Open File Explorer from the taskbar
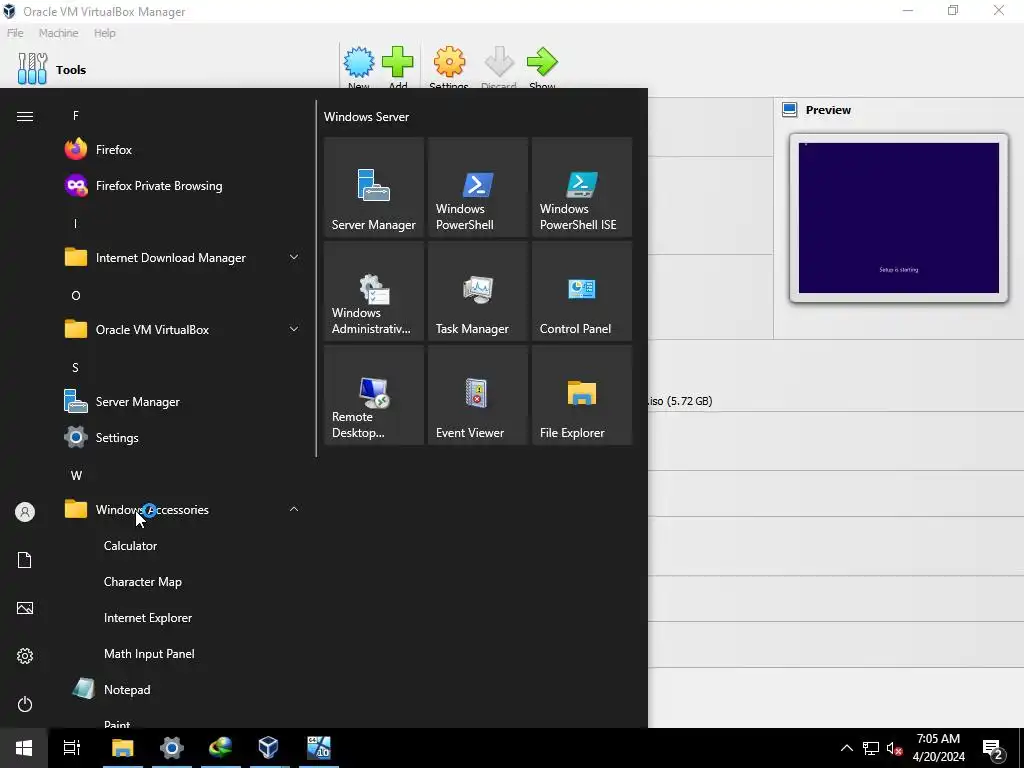 coord(123,748)
